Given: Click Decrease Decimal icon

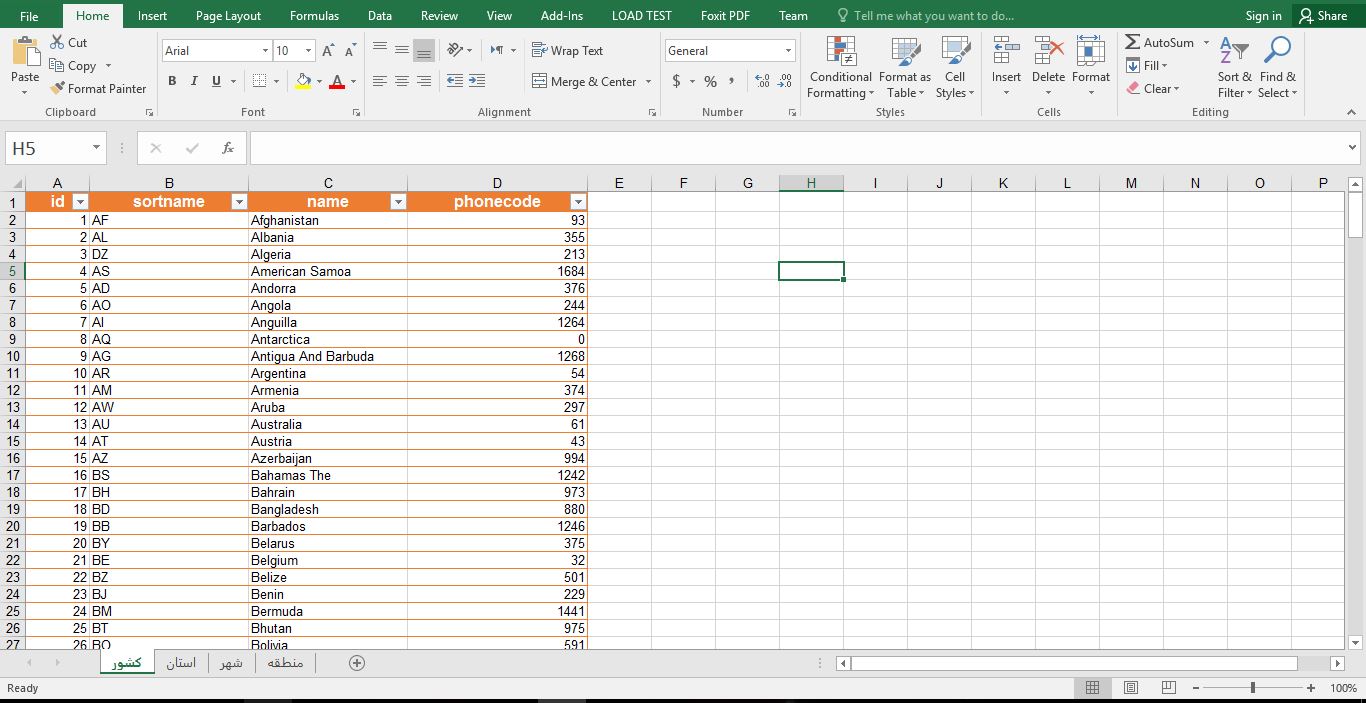Looking at the screenshot, I should click(x=783, y=81).
